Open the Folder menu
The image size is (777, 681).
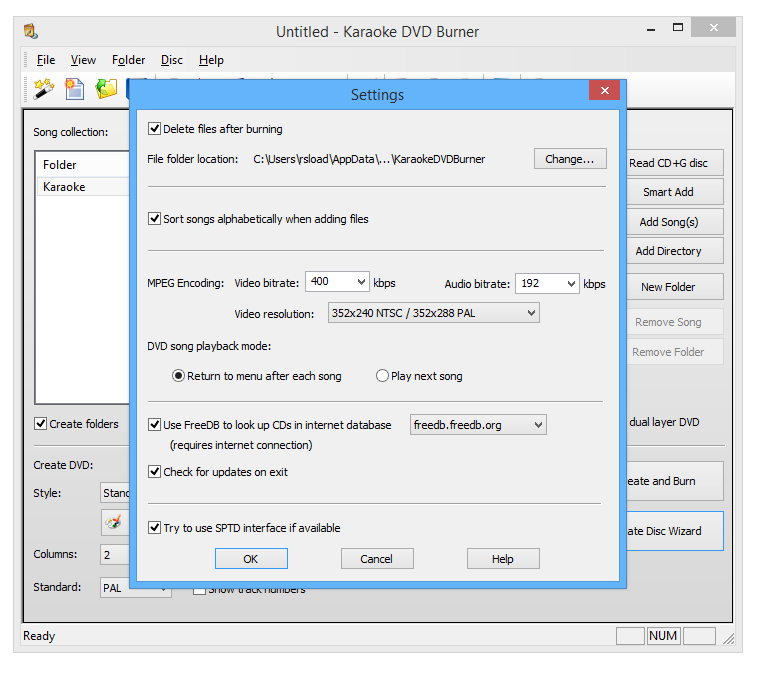click(x=128, y=60)
